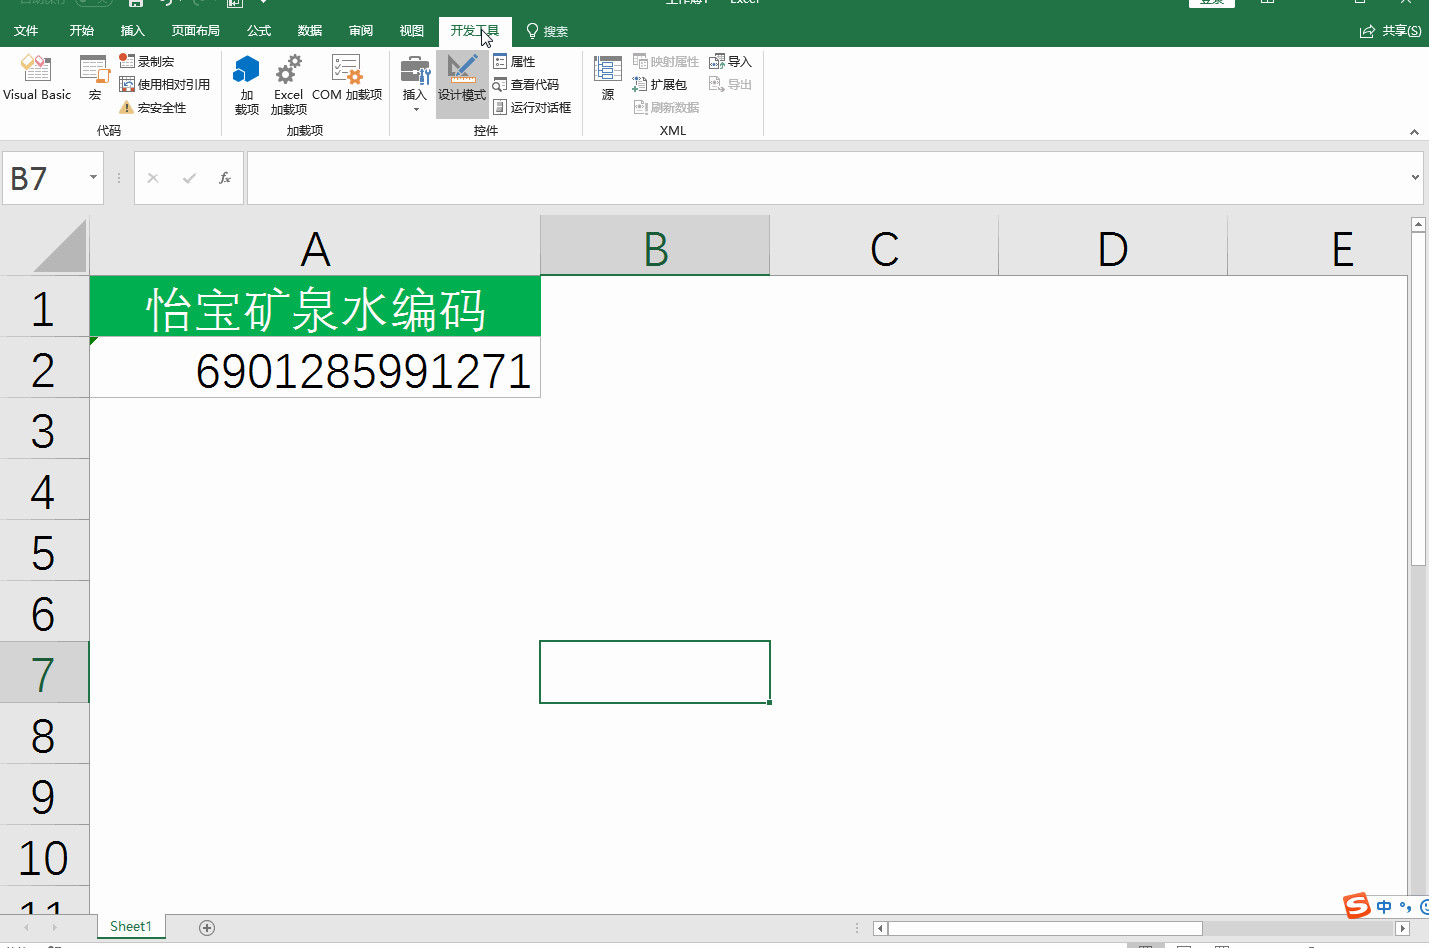Expand the formula bar with arrow

pos(1415,178)
